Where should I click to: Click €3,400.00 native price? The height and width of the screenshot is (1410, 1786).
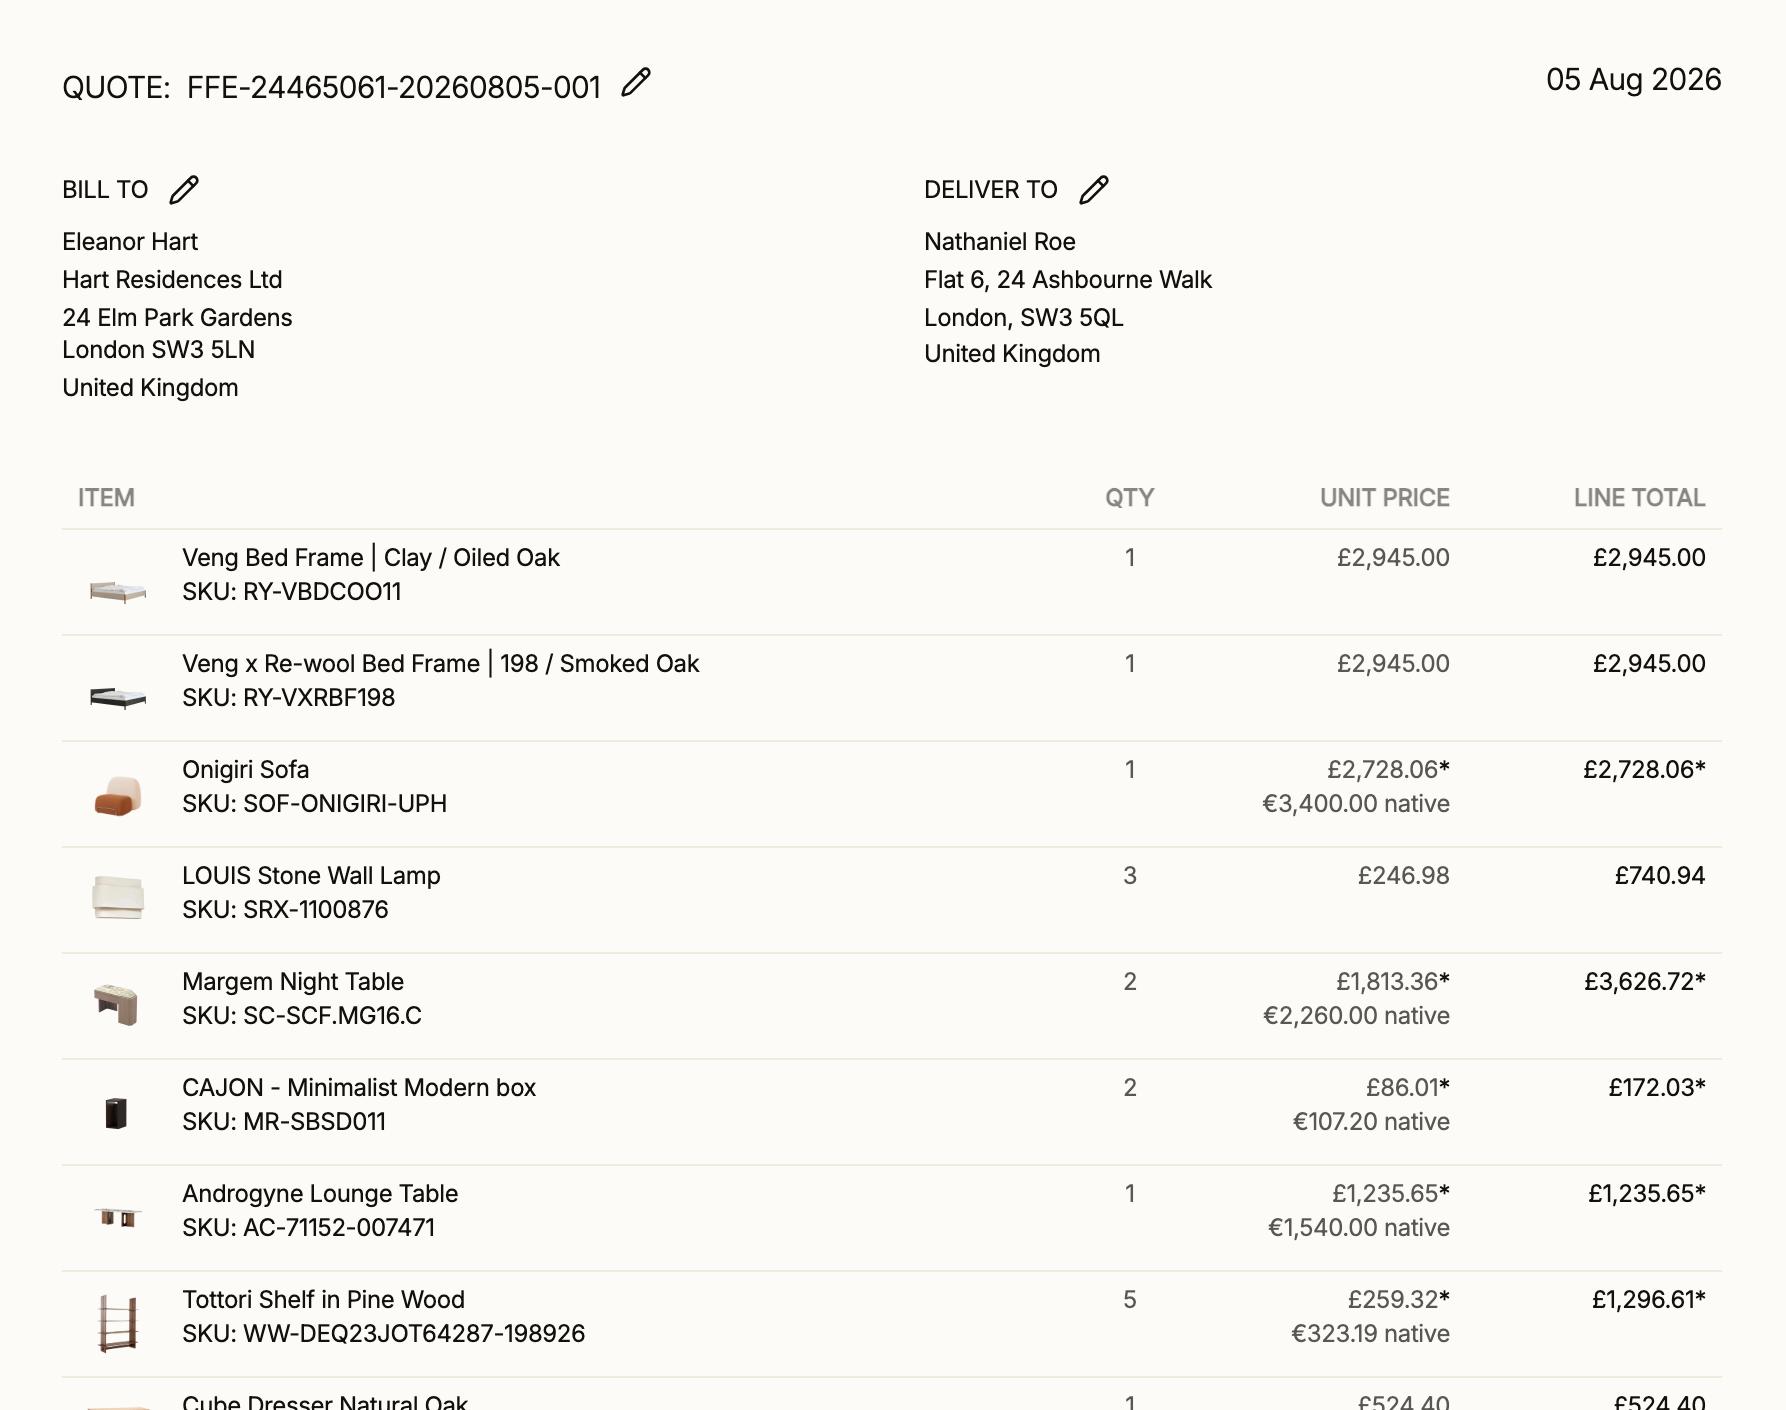(1356, 804)
